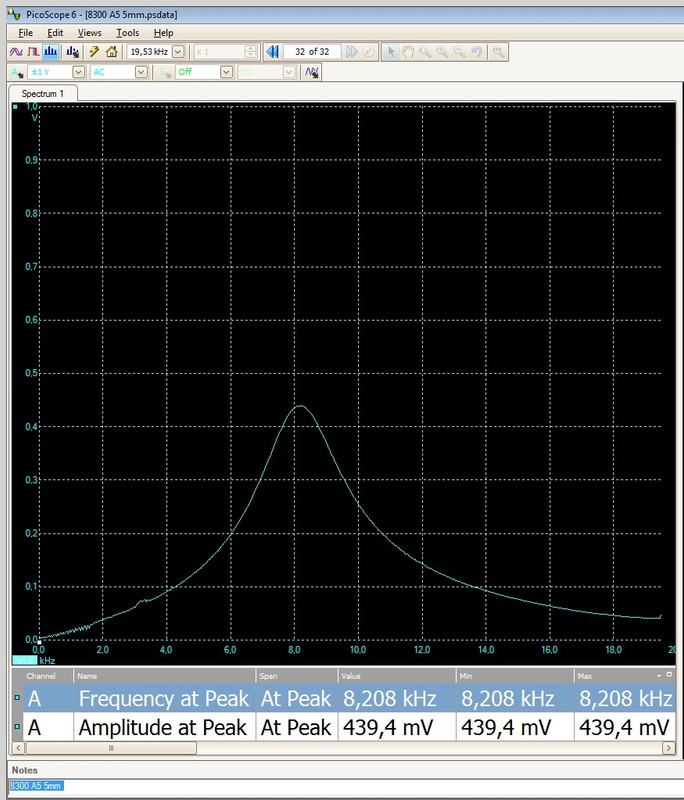Image resolution: width=684 pixels, height=800 pixels.
Task: Open Channel A options button
Action: (x=17, y=72)
